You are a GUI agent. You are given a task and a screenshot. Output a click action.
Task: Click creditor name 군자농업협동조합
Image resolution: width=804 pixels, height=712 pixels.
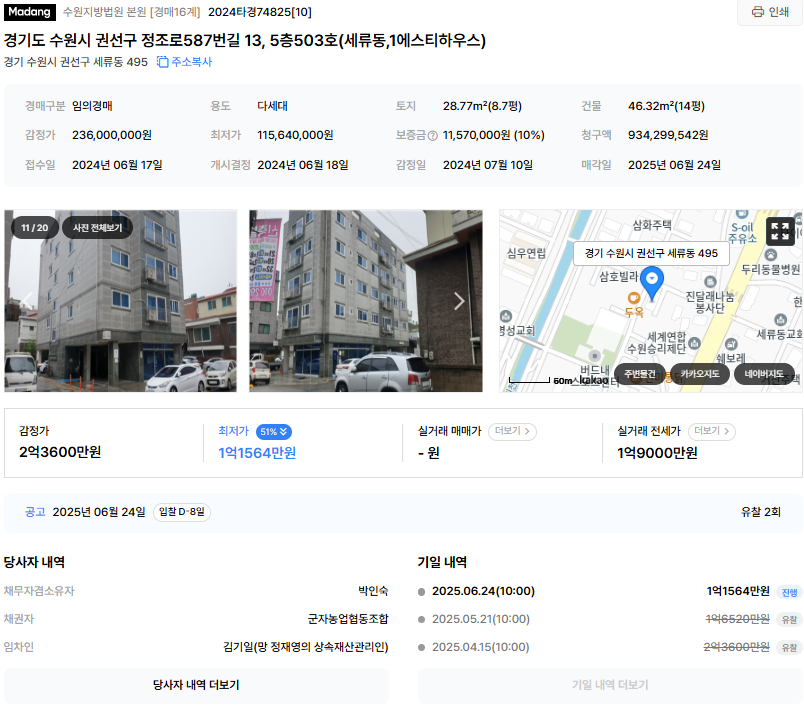point(348,619)
